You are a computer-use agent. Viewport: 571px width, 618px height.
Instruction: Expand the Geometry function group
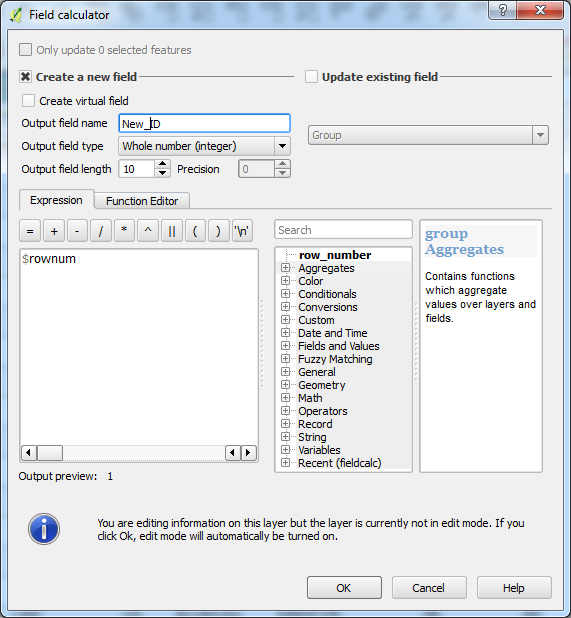point(285,385)
